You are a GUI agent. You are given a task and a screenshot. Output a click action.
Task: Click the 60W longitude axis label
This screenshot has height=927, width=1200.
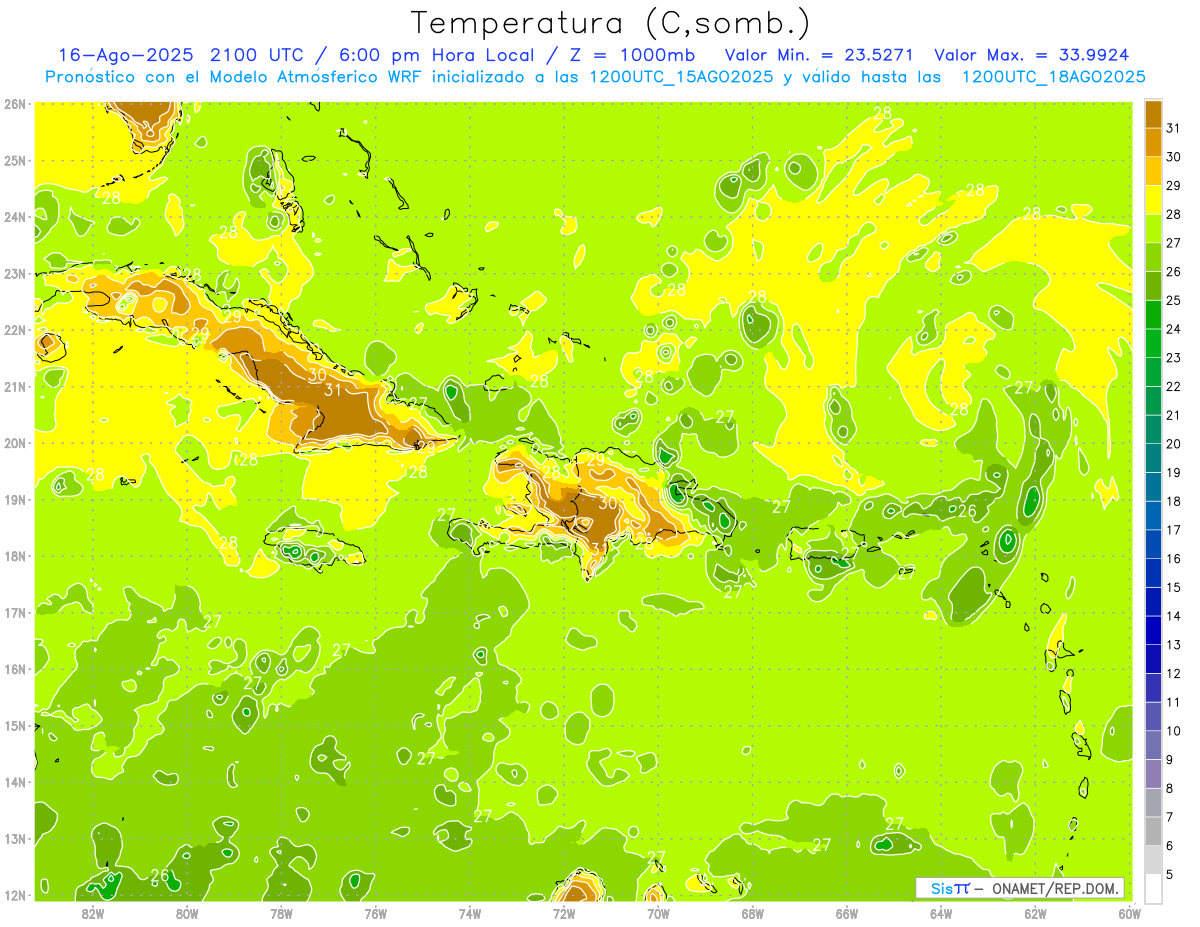click(x=1128, y=913)
